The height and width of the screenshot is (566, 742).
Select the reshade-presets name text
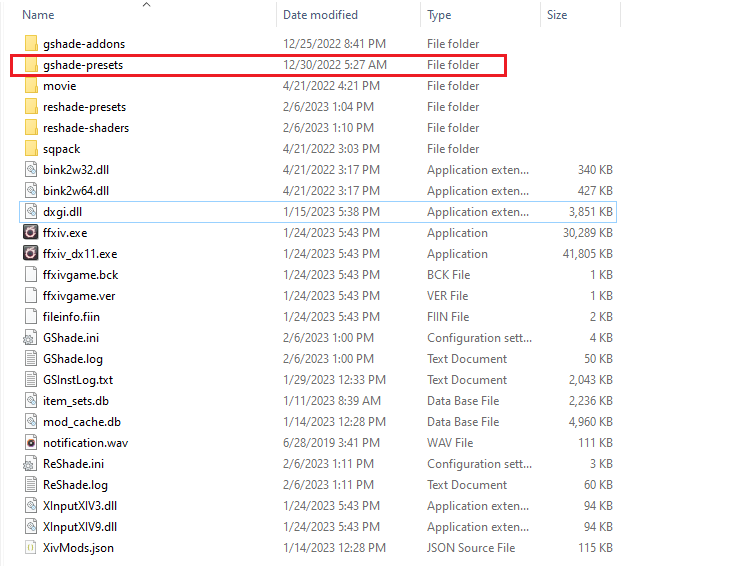point(84,107)
